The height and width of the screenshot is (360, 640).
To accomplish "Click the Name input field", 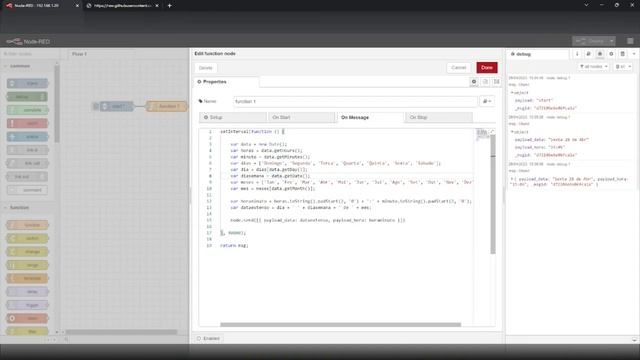I will [355, 101].
